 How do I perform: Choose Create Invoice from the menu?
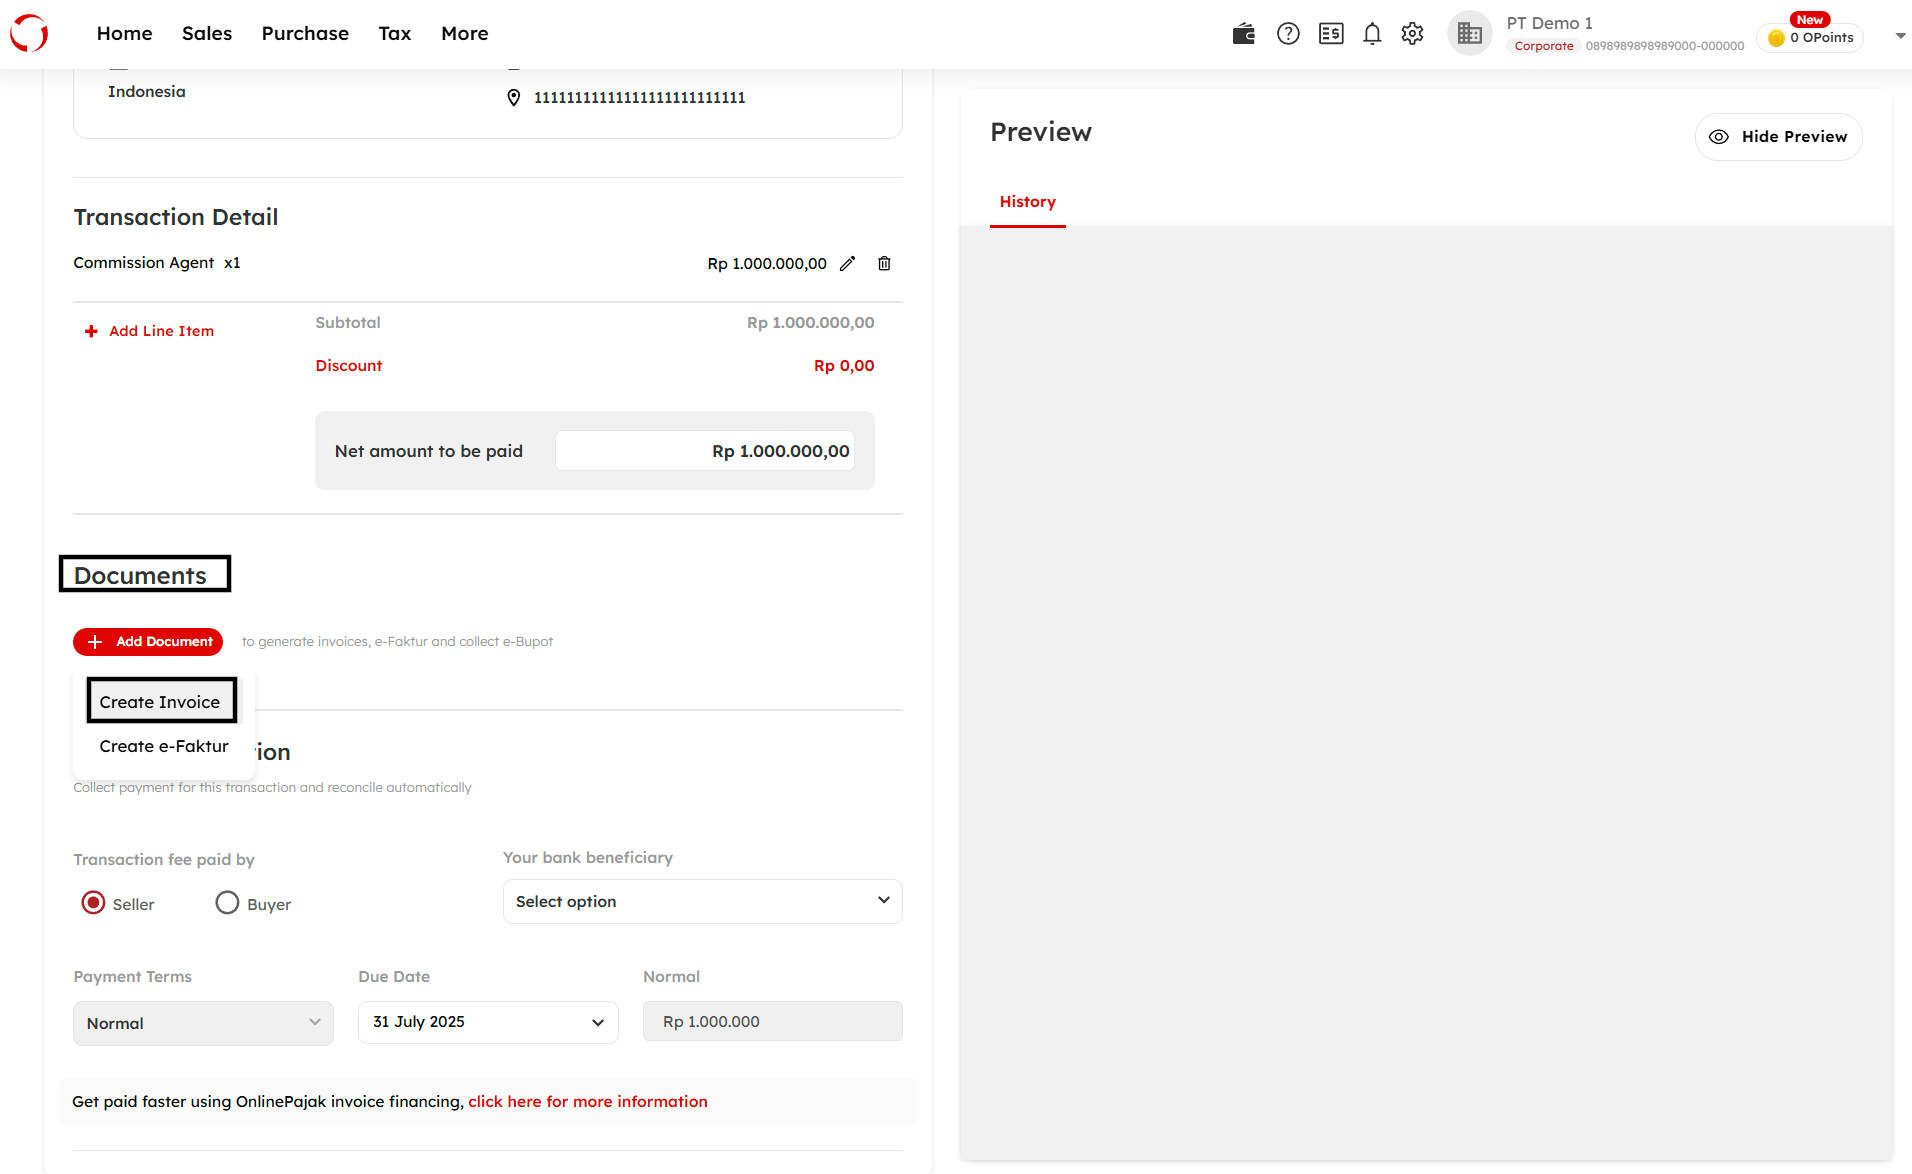160,702
